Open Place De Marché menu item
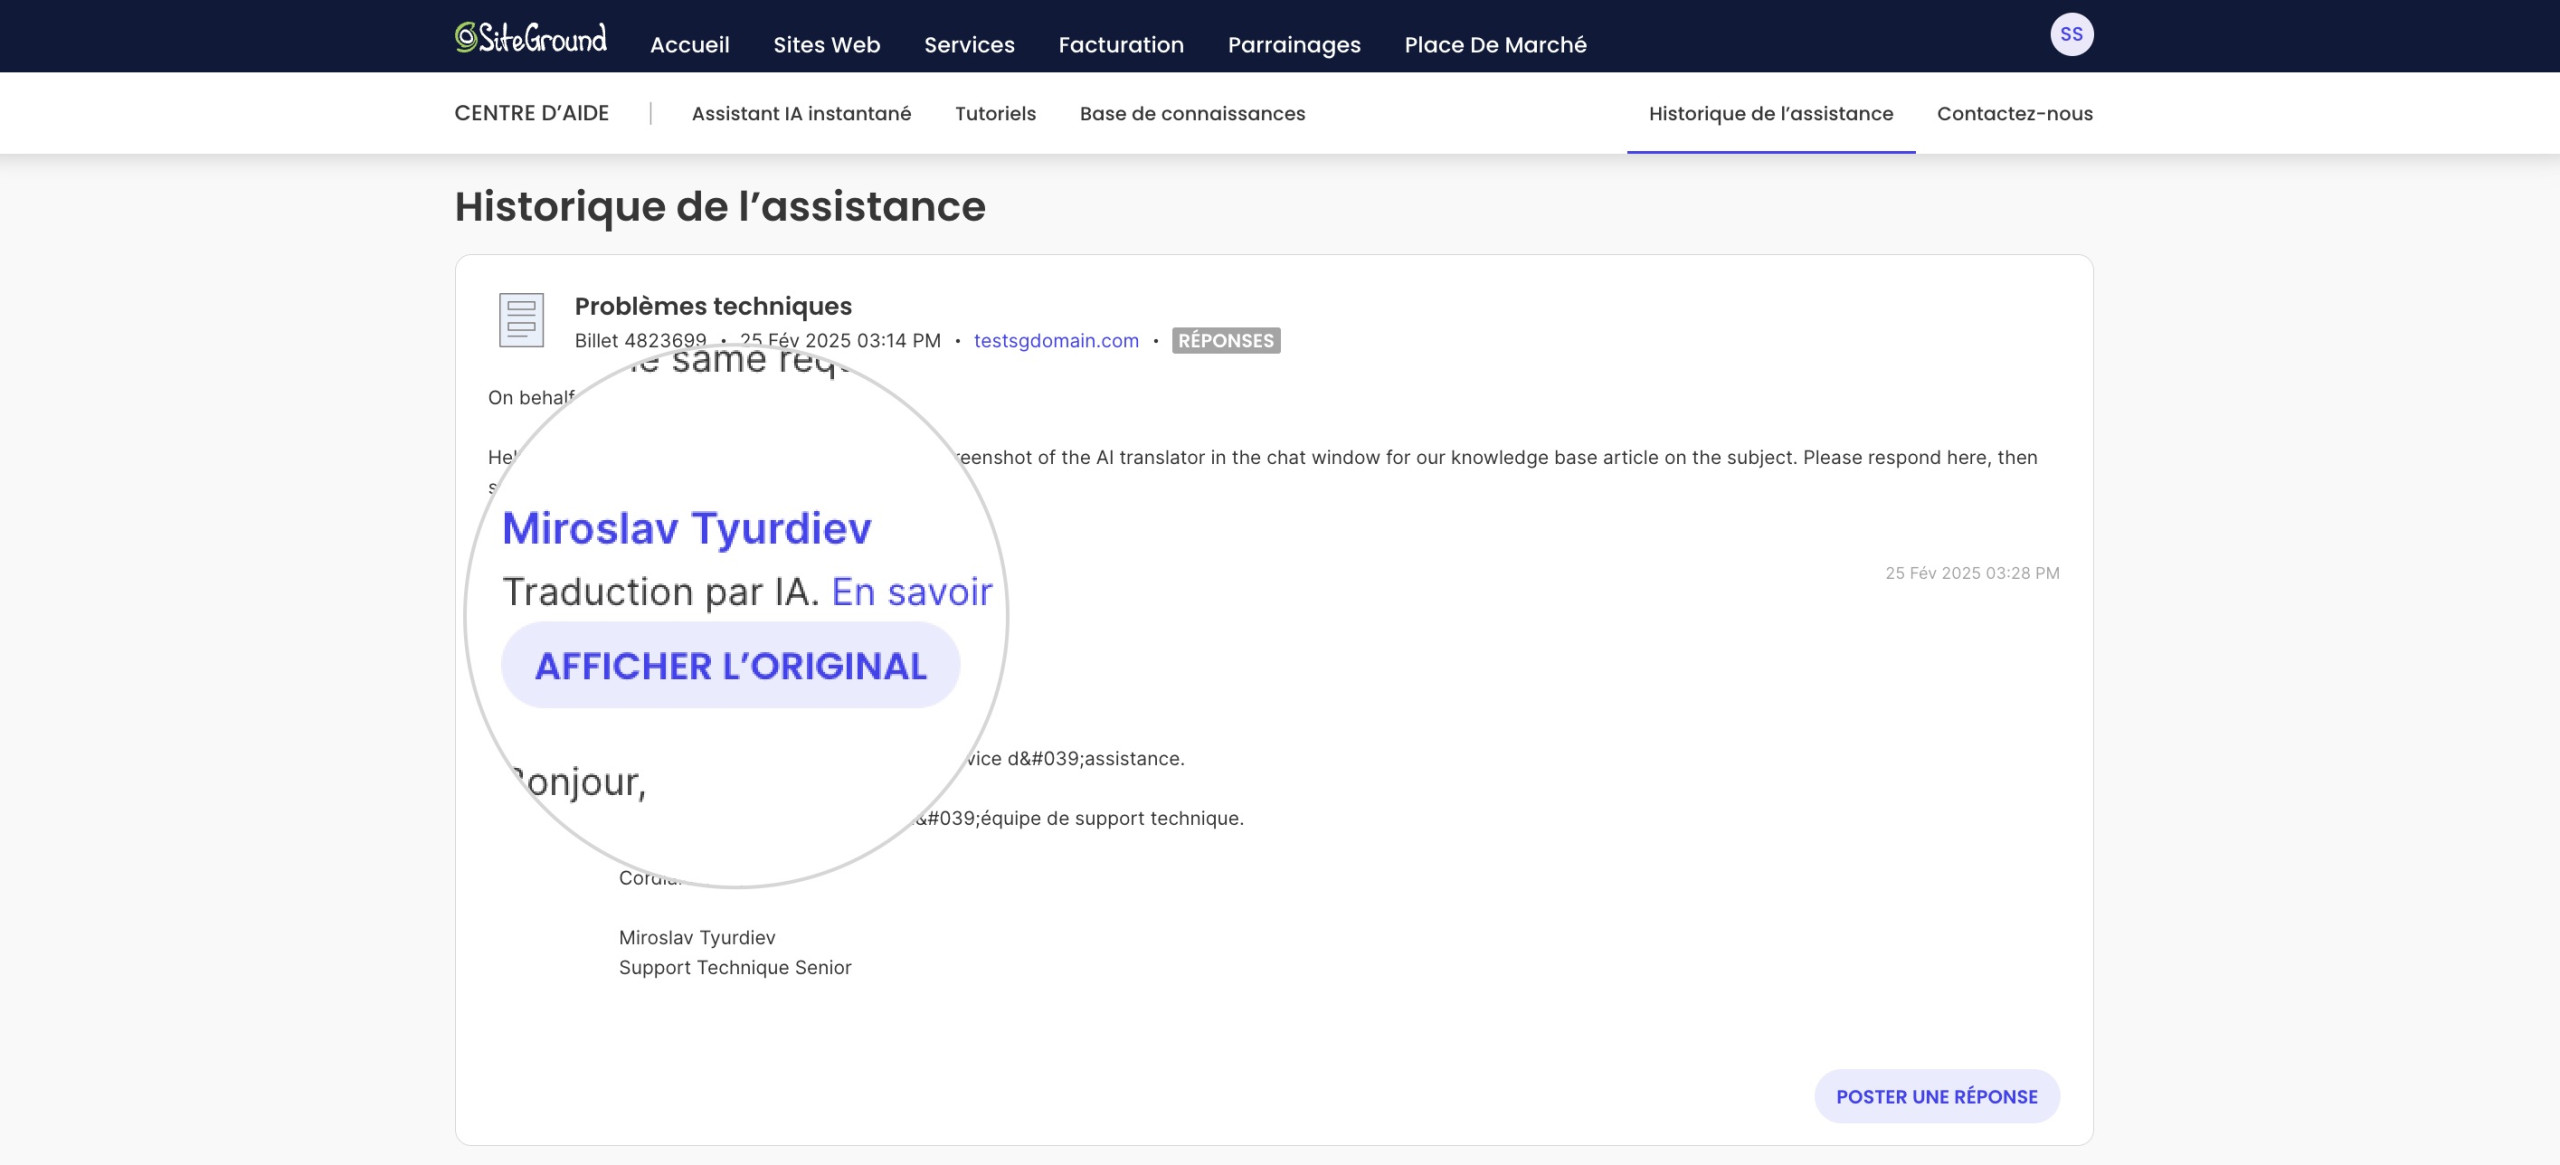This screenshot has width=2560, height=1165. tap(1495, 45)
